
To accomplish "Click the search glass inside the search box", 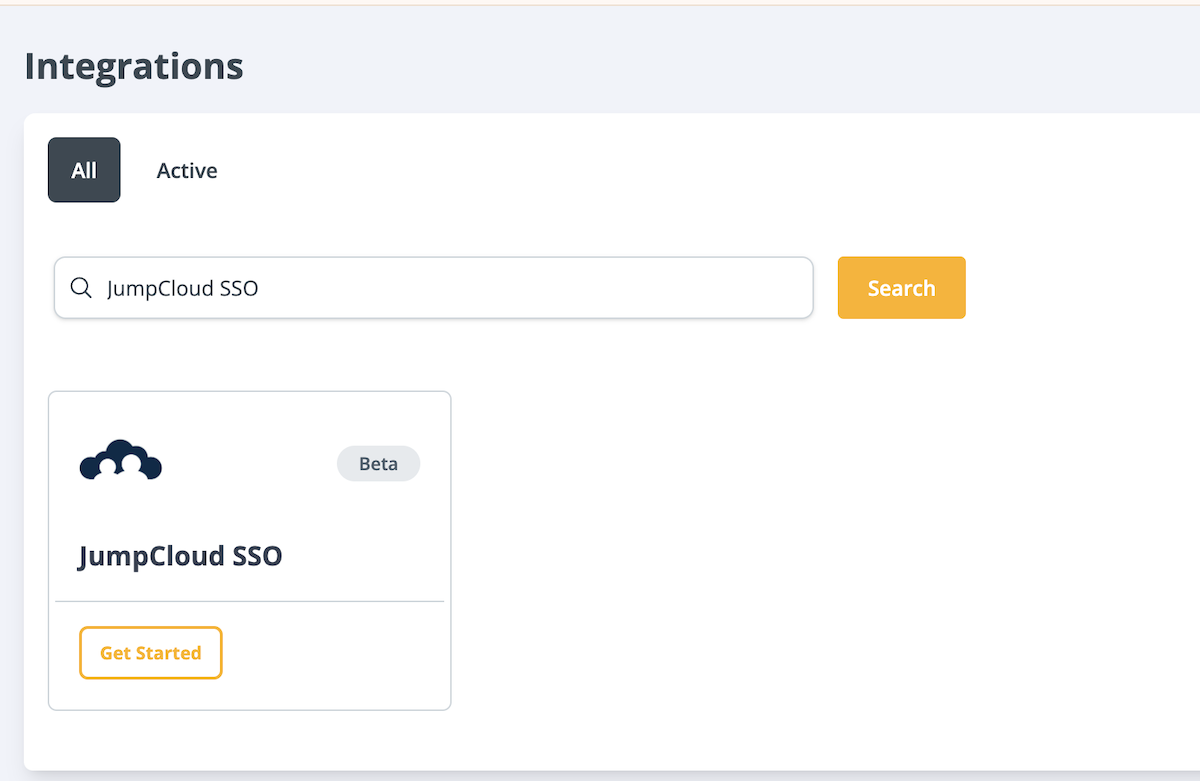I will point(81,288).
